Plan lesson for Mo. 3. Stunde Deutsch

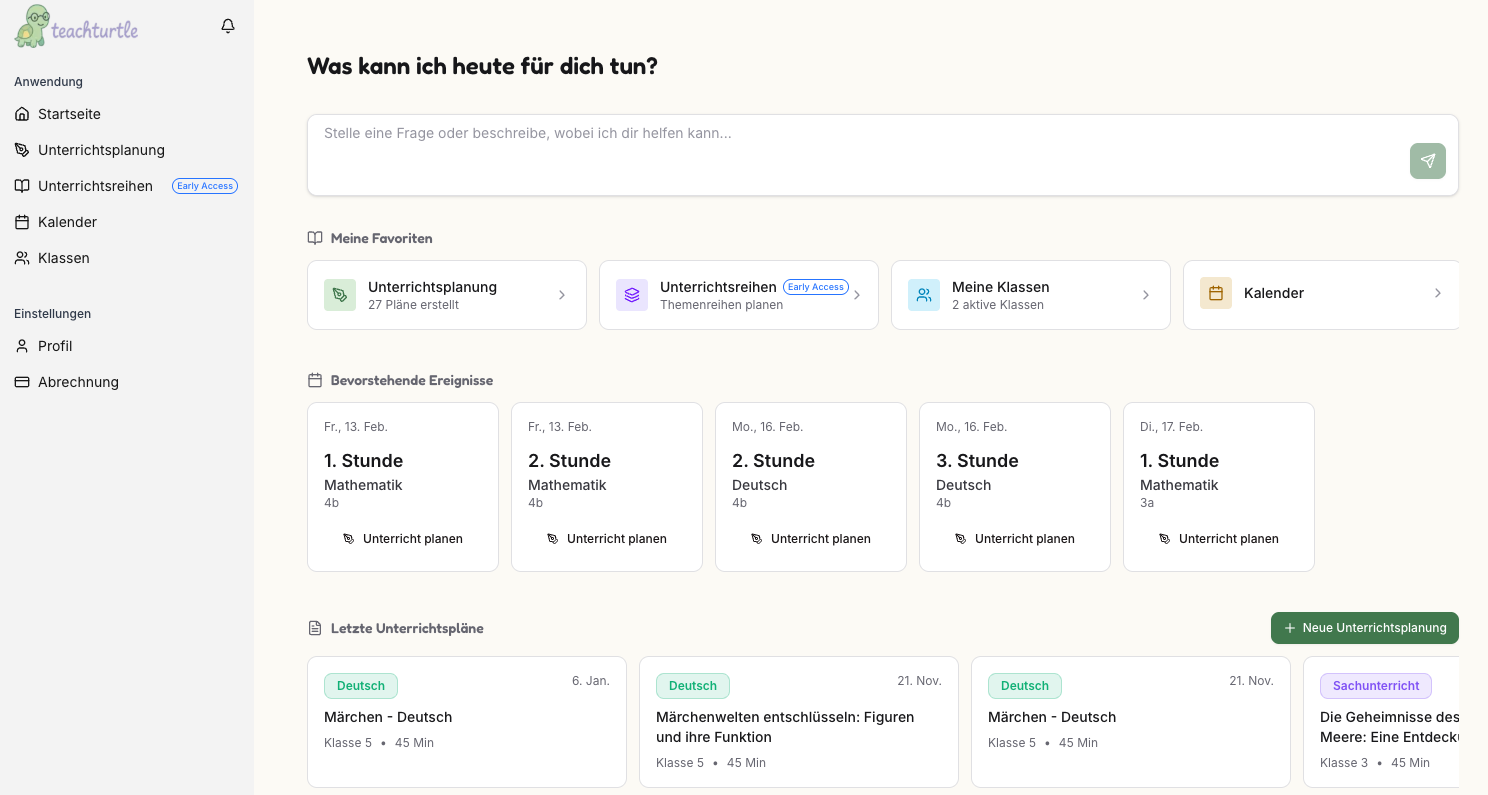(1015, 538)
